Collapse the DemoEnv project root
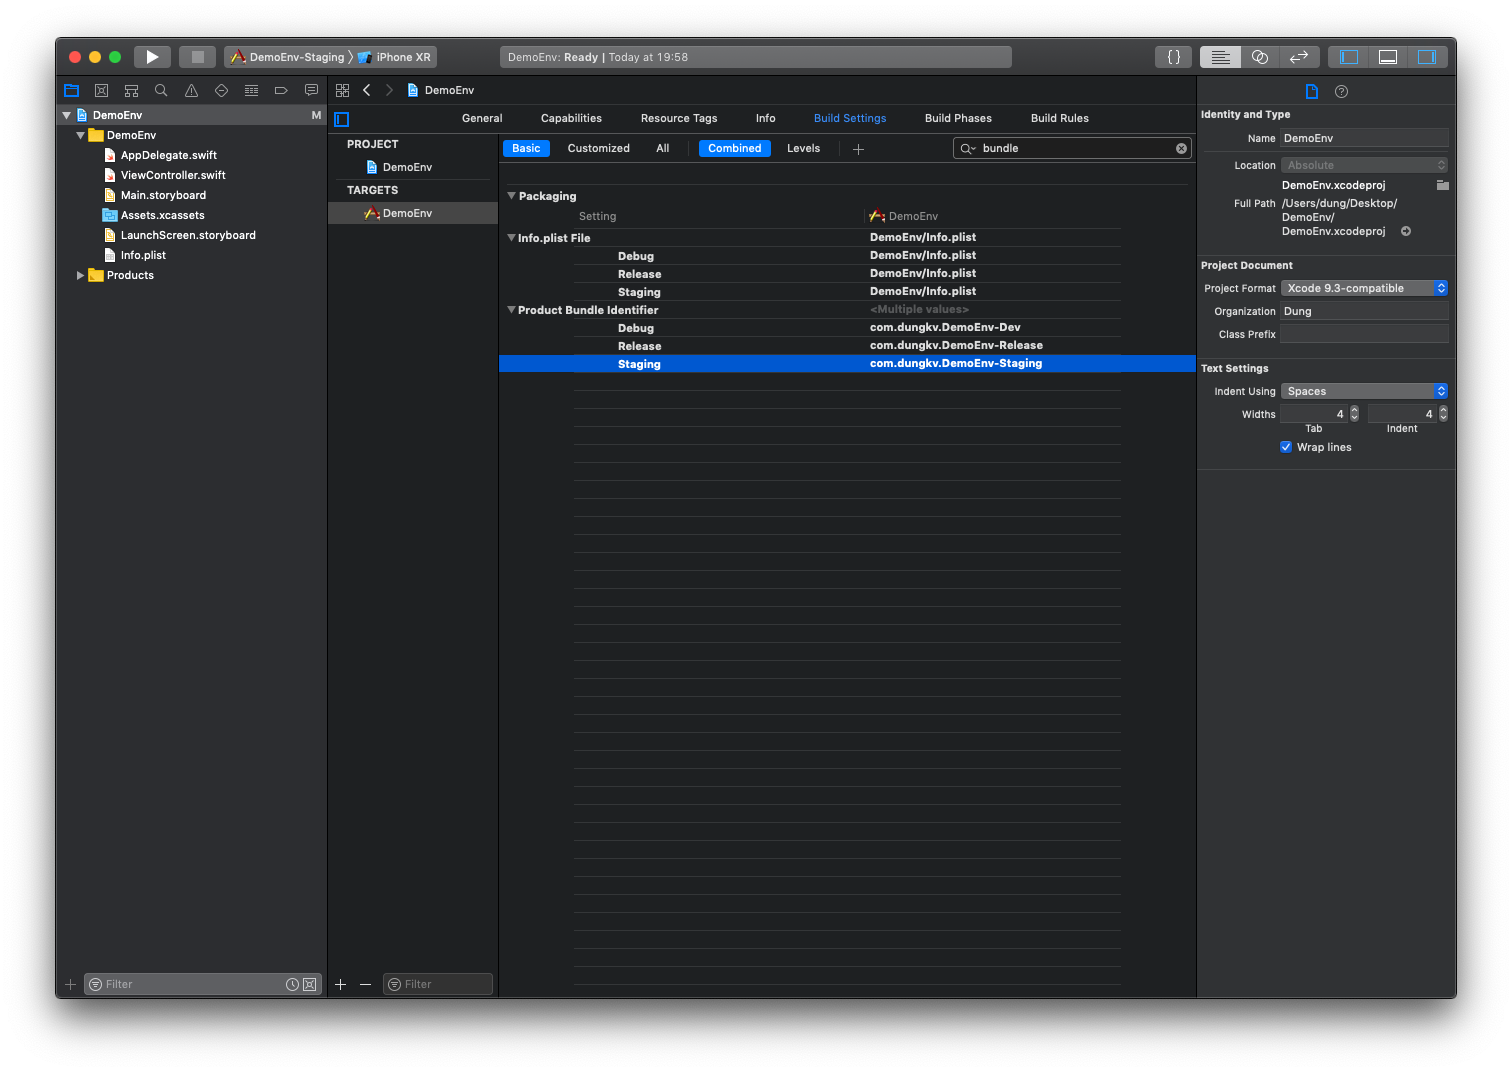The height and width of the screenshot is (1072, 1512). click(66, 115)
